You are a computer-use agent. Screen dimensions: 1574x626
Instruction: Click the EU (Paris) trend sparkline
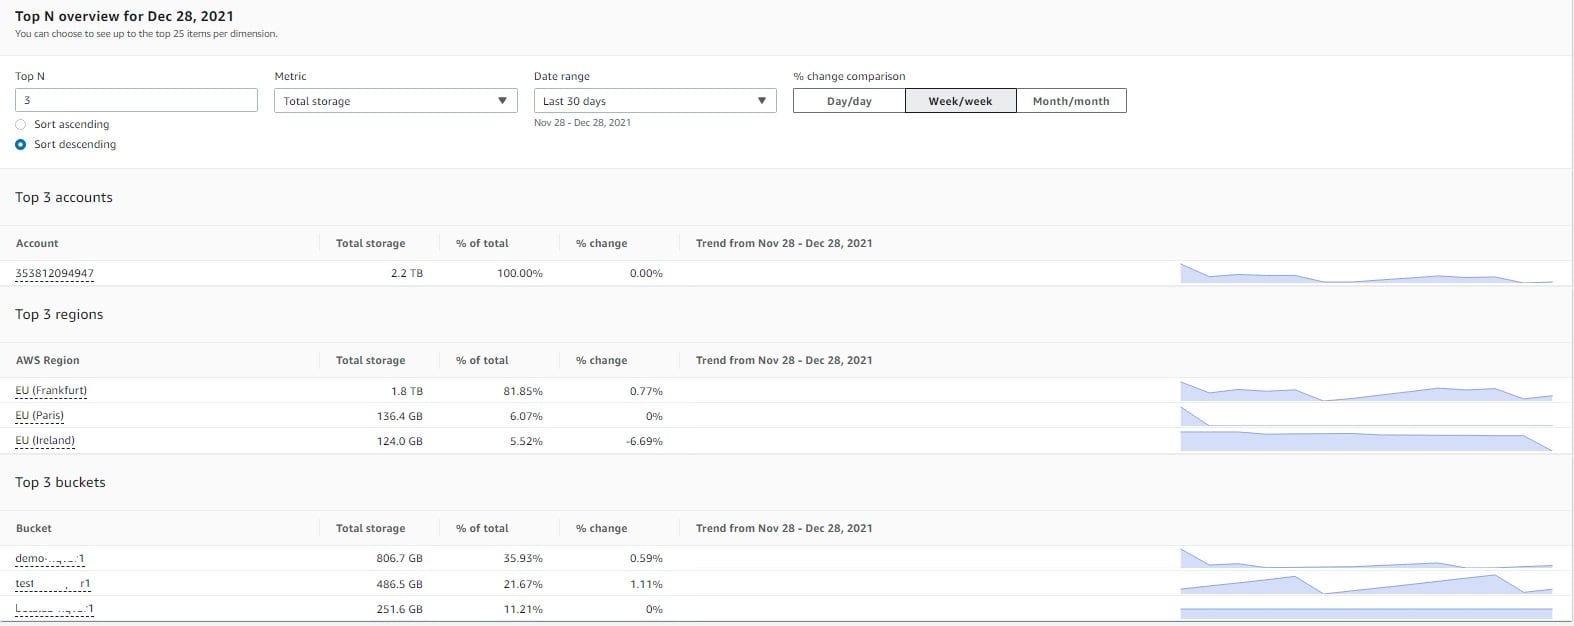pos(1366,417)
